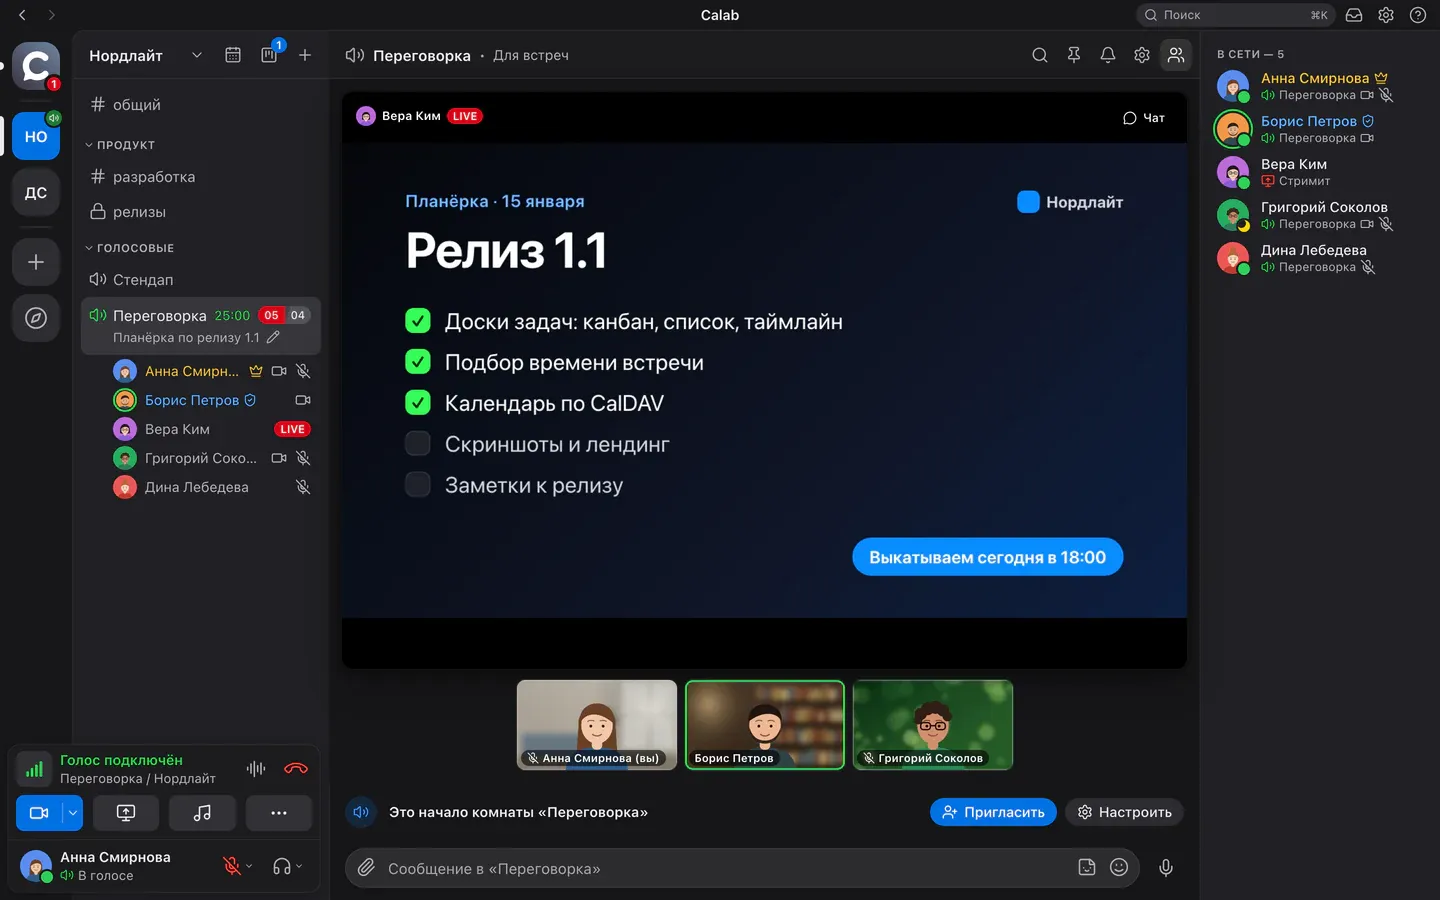Open the soundboard music note button
1440x900 pixels.
(x=202, y=813)
